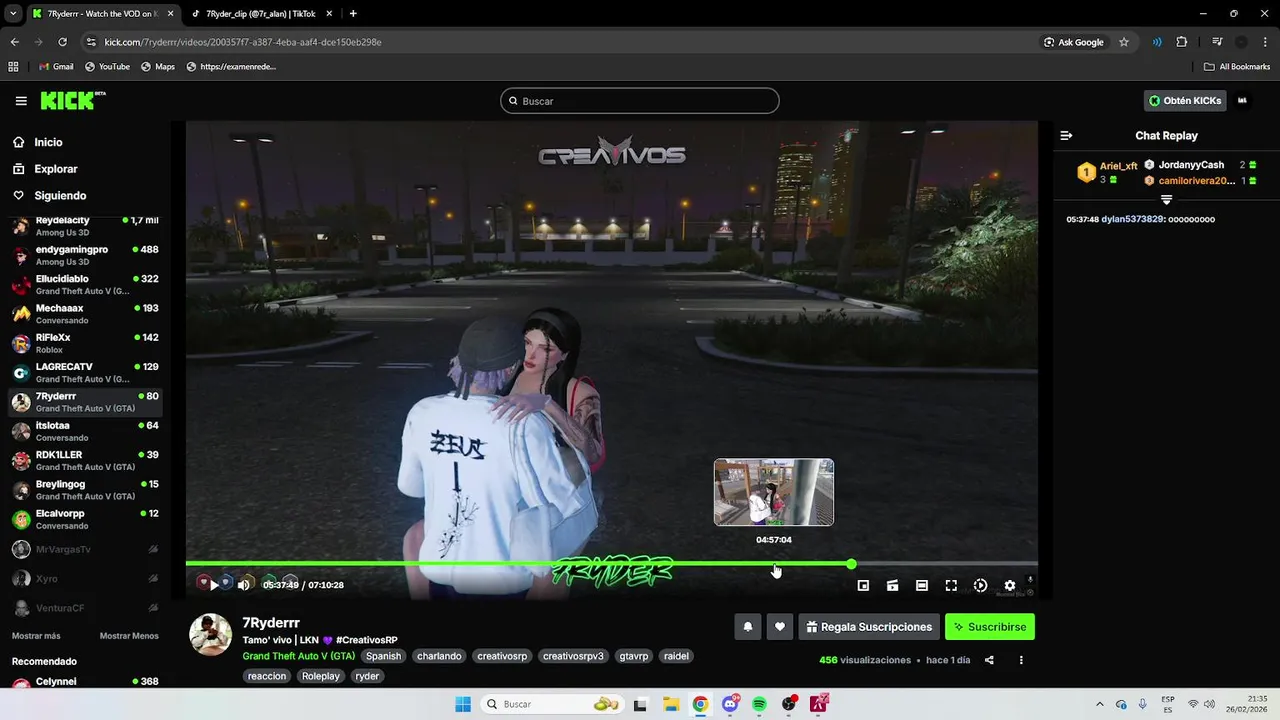
Task: Open Ellucidiablo channel in sidebar
Action: (86, 285)
